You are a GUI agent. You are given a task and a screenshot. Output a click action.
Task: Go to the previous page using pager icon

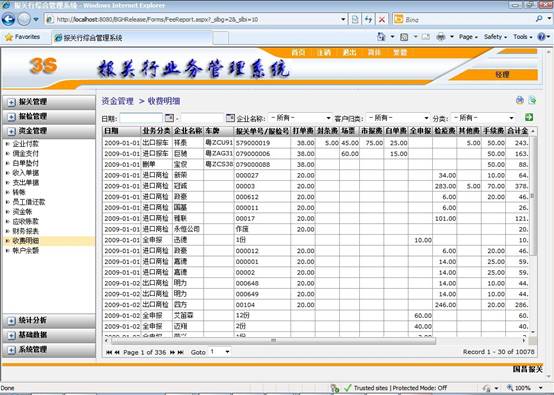click(x=117, y=352)
